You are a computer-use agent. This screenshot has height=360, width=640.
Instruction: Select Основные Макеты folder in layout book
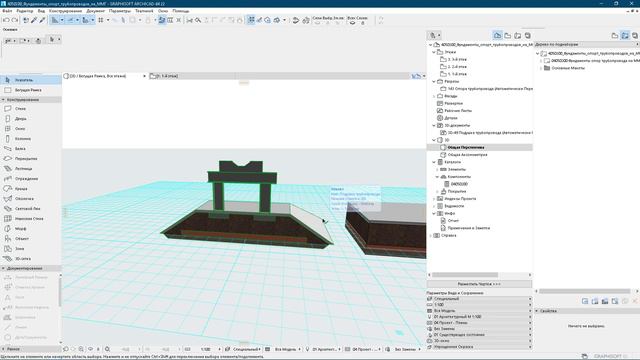[568, 68]
